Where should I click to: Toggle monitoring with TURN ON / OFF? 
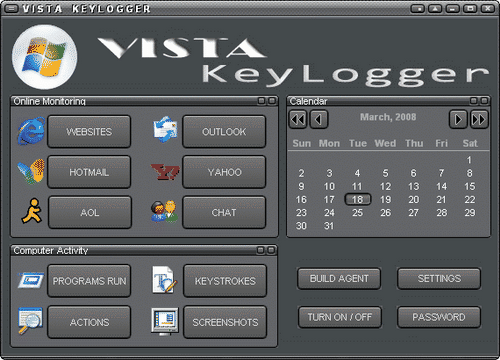pos(340,317)
